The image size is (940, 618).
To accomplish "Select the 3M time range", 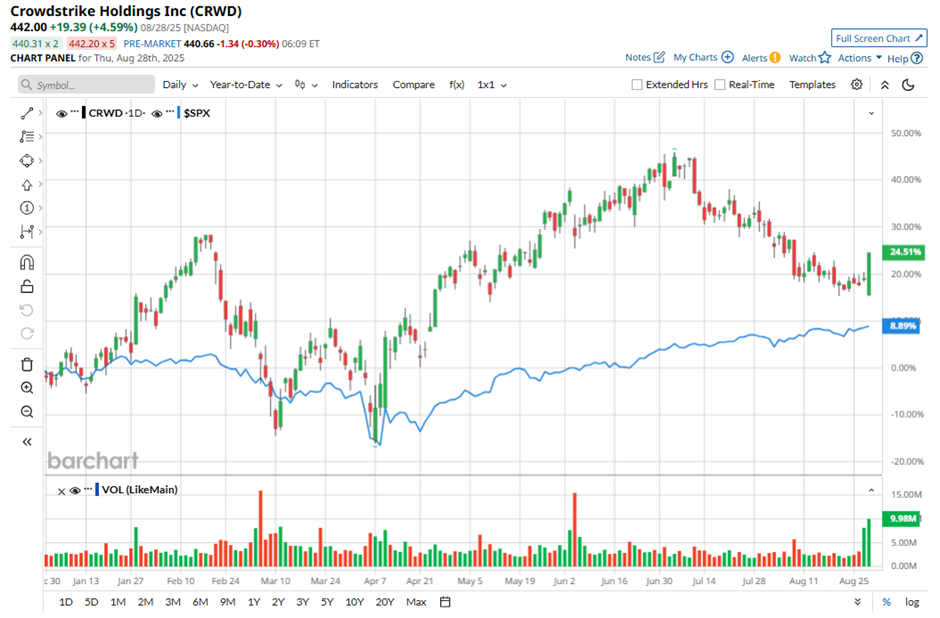I will (173, 602).
